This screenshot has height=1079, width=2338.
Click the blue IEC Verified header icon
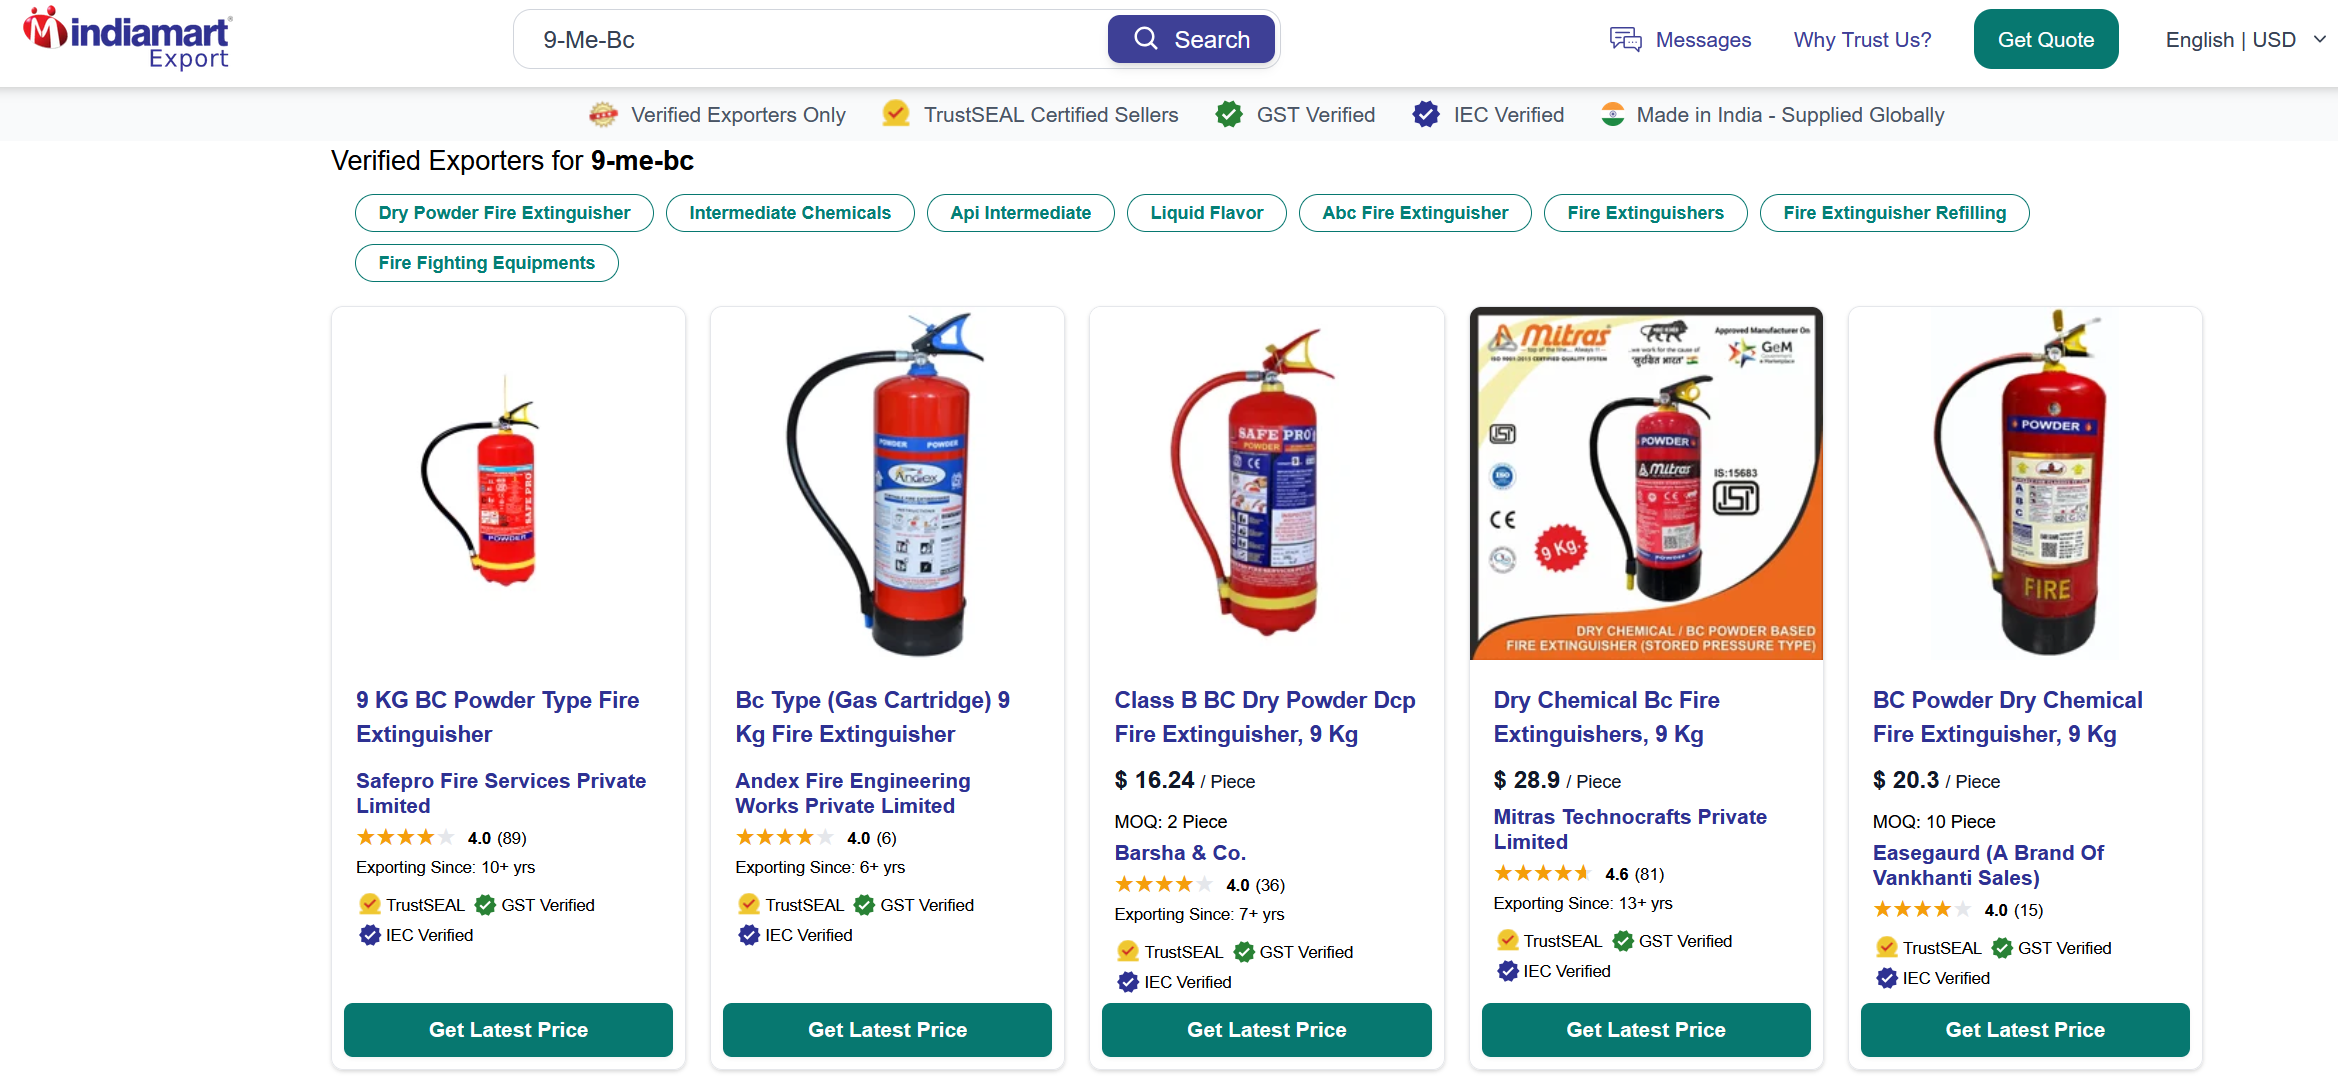1426,115
